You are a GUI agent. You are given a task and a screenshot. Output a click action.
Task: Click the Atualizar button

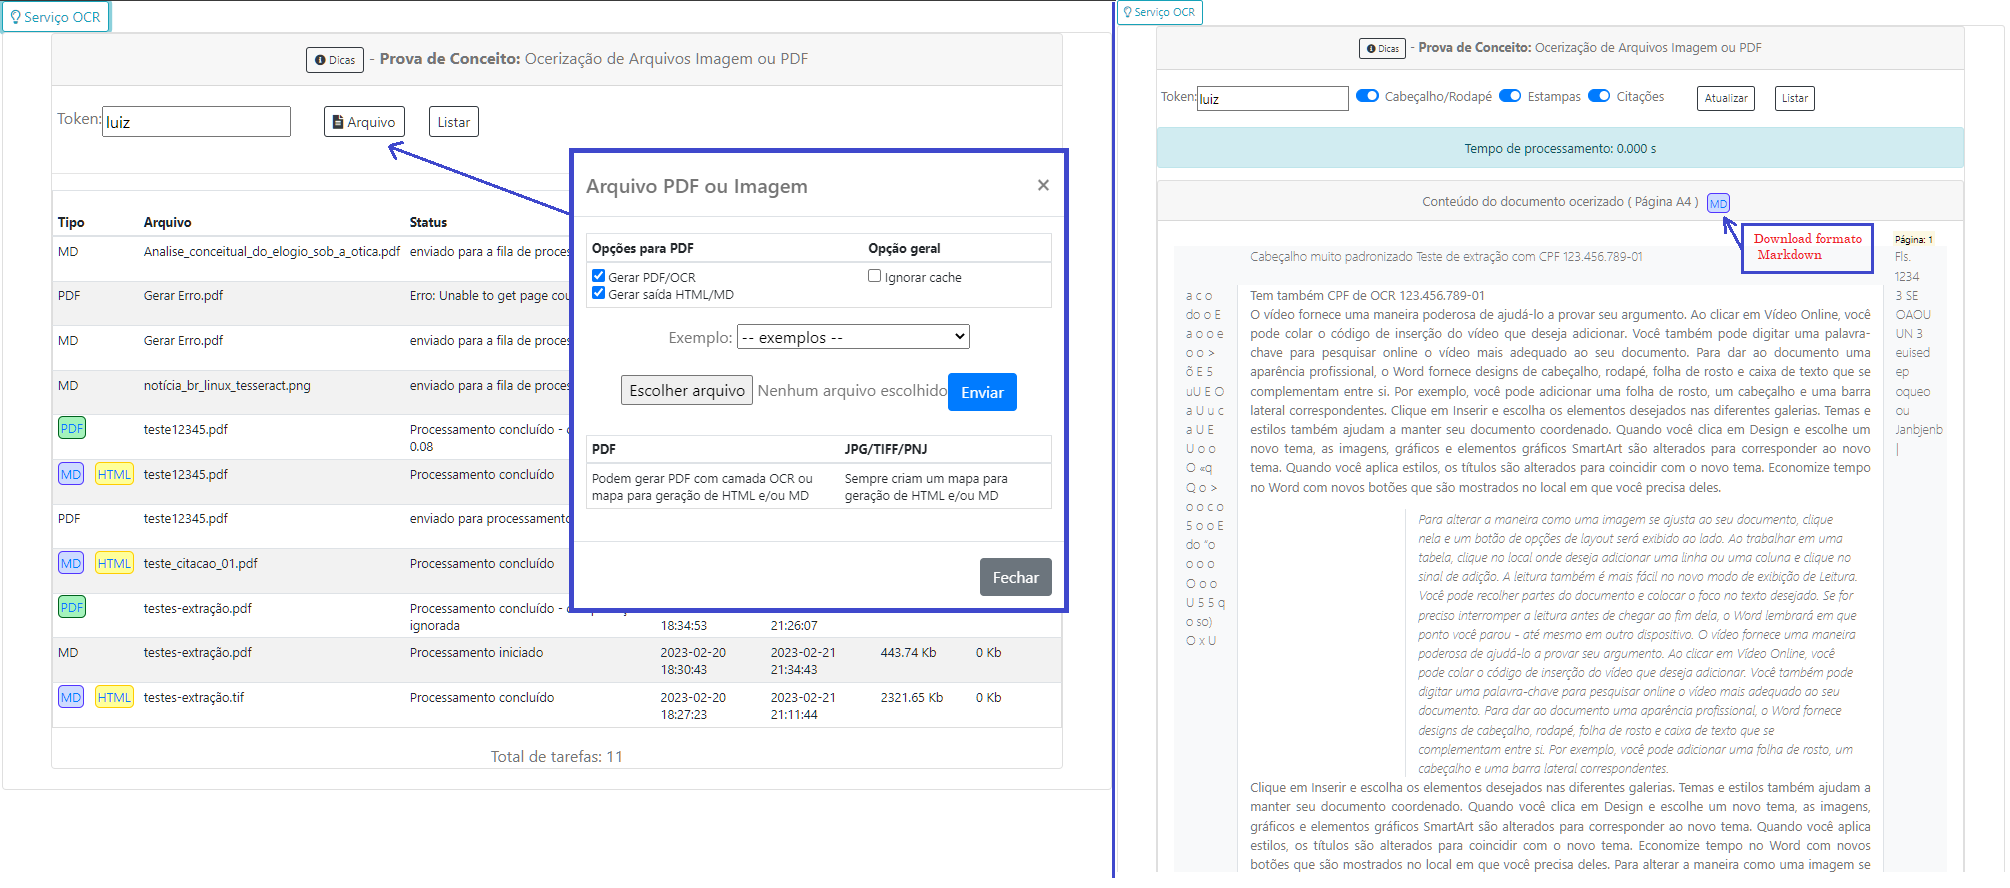click(1726, 98)
